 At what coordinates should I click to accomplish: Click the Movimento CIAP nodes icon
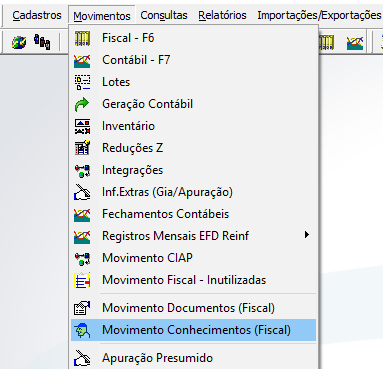[82, 258]
